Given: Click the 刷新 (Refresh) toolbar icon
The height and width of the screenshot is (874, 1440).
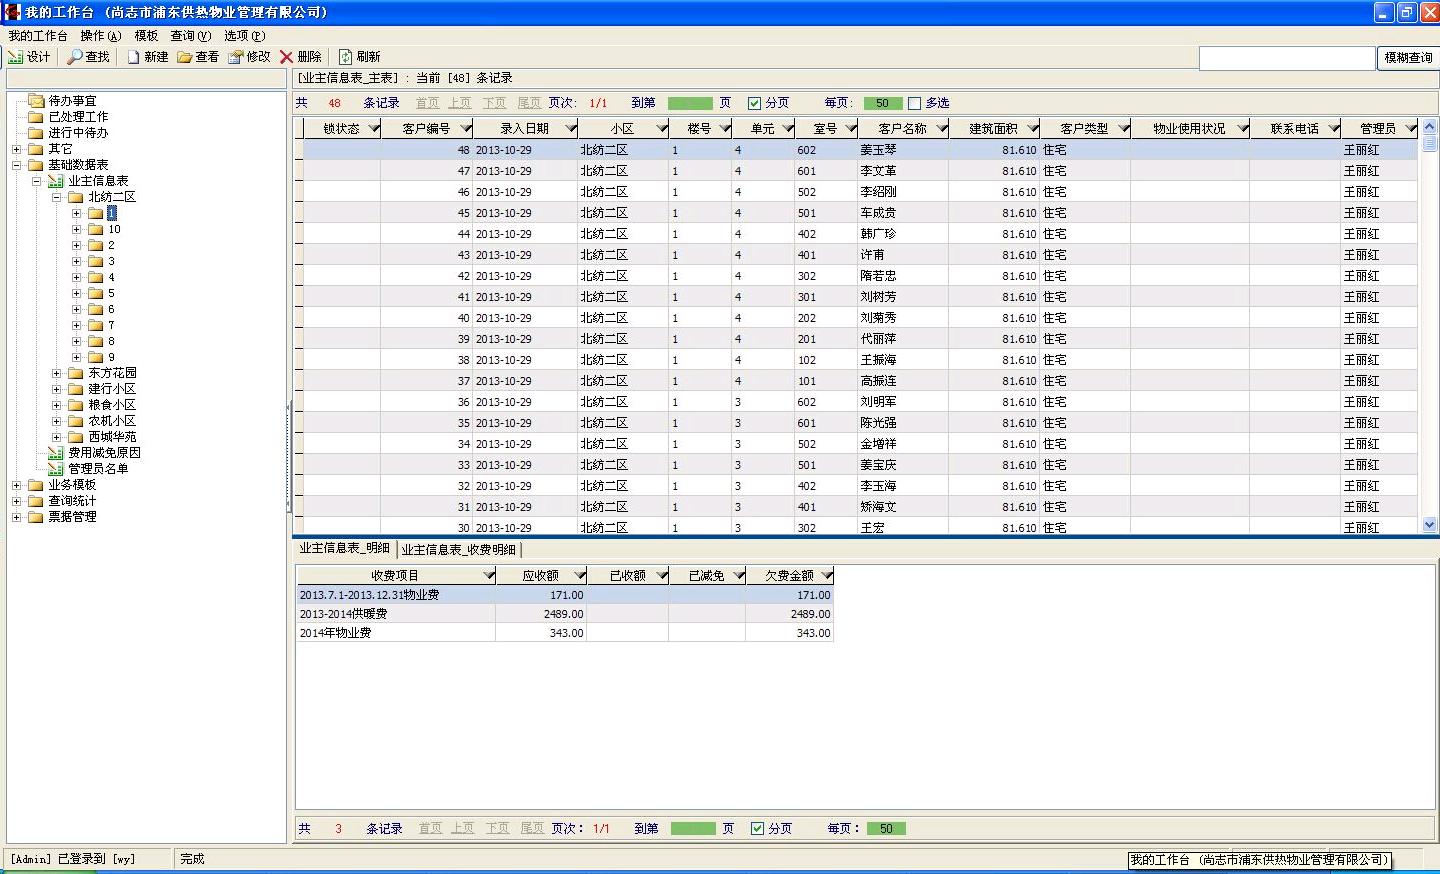Looking at the screenshot, I should (345, 57).
